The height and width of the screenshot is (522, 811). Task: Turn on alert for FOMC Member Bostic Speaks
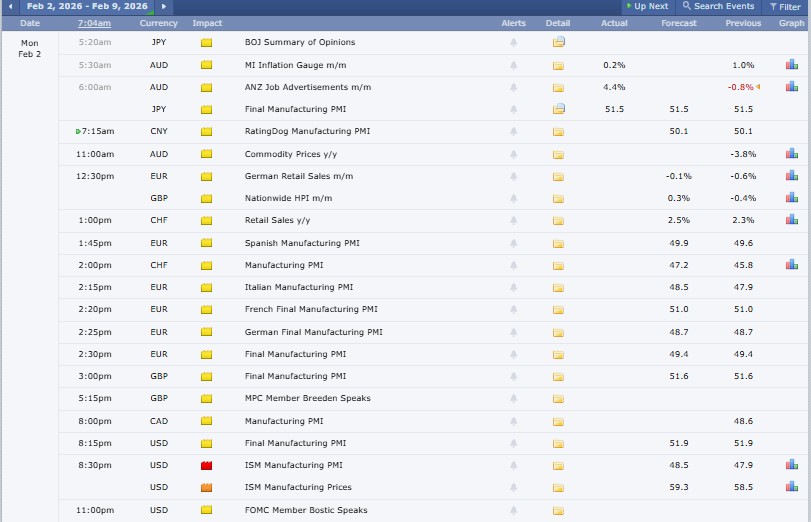pyautogui.click(x=514, y=510)
